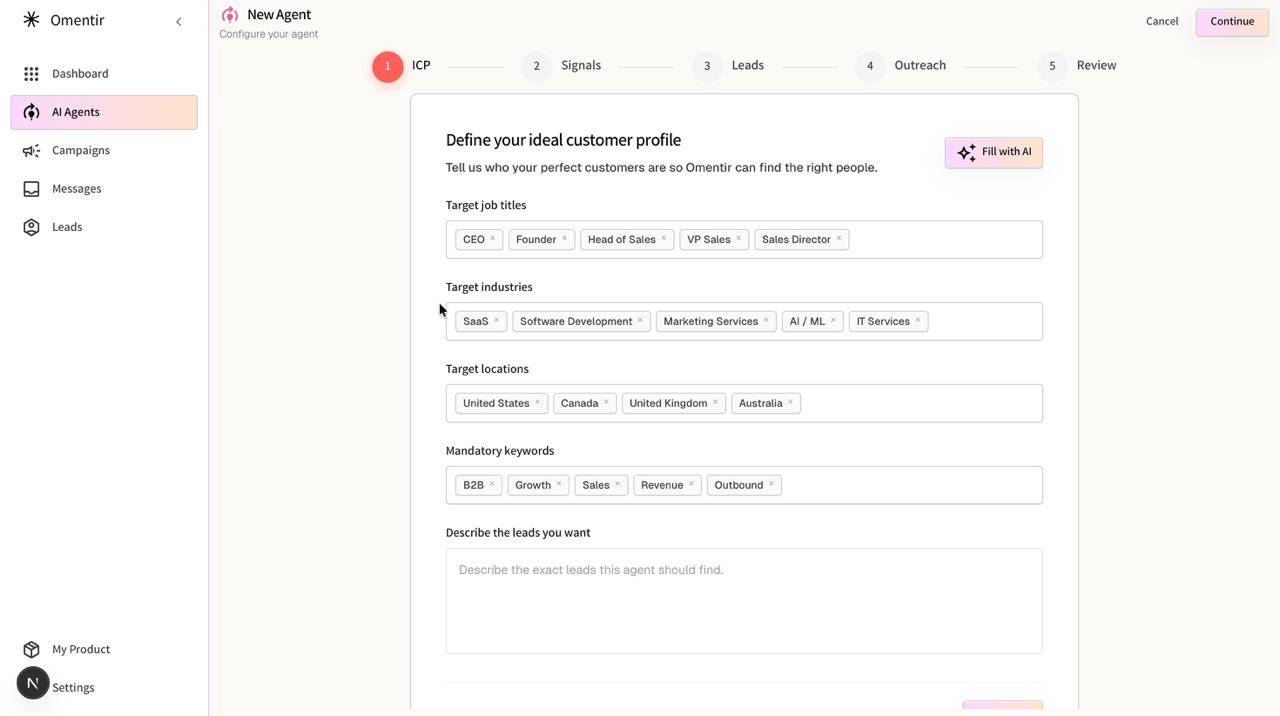1280x716 pixels.
Task: Remove the Sales keyword tag
Action: pos(617,485)
